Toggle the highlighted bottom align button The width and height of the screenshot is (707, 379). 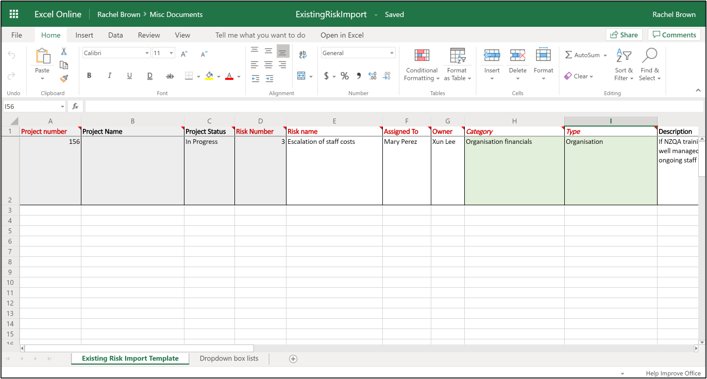(283, 51)
